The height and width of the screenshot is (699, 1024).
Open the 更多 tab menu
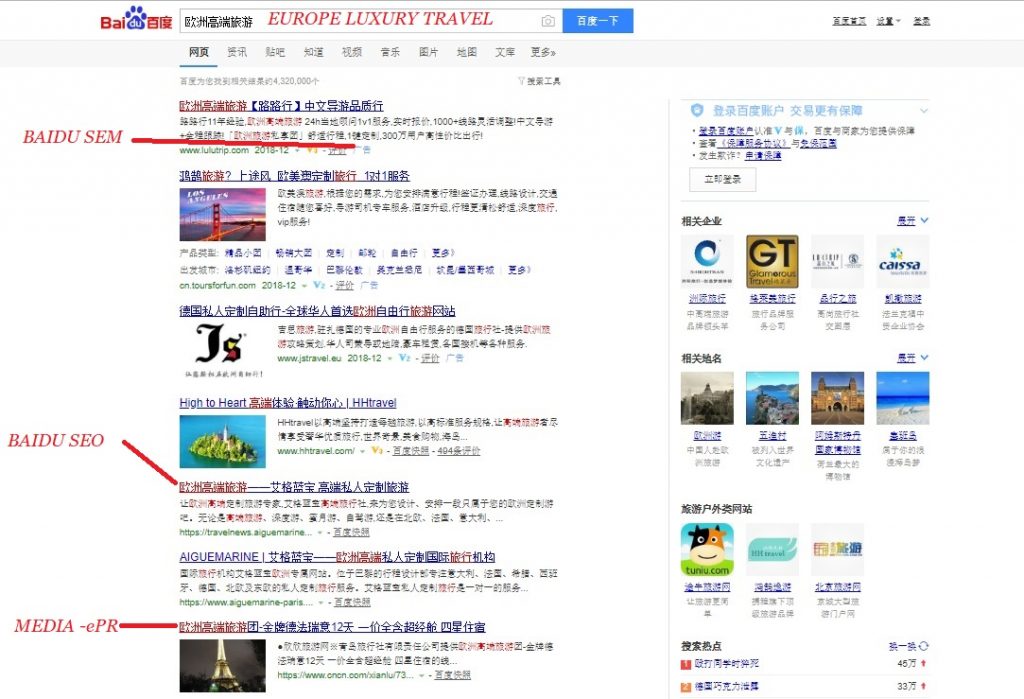click(542, 52)
